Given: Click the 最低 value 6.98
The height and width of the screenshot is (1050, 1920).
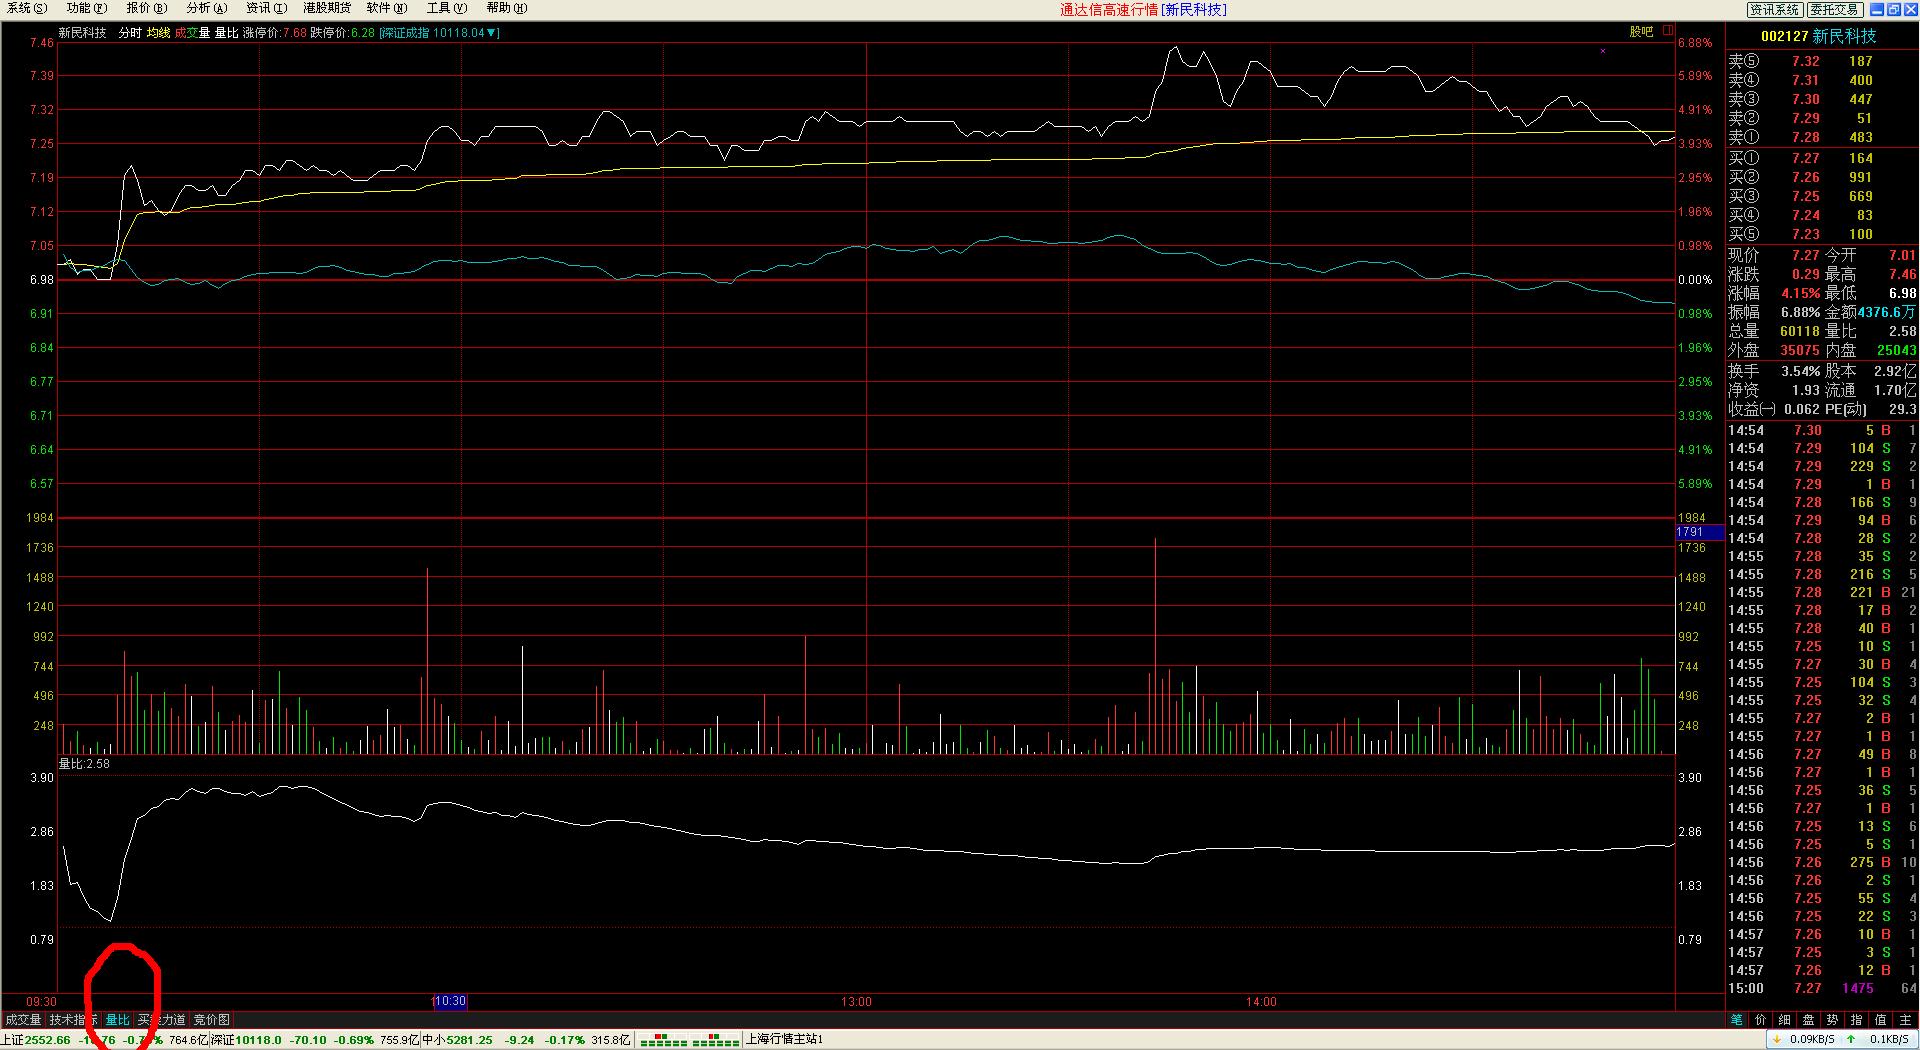Looking at the screenshot, I should point(1903,293).
